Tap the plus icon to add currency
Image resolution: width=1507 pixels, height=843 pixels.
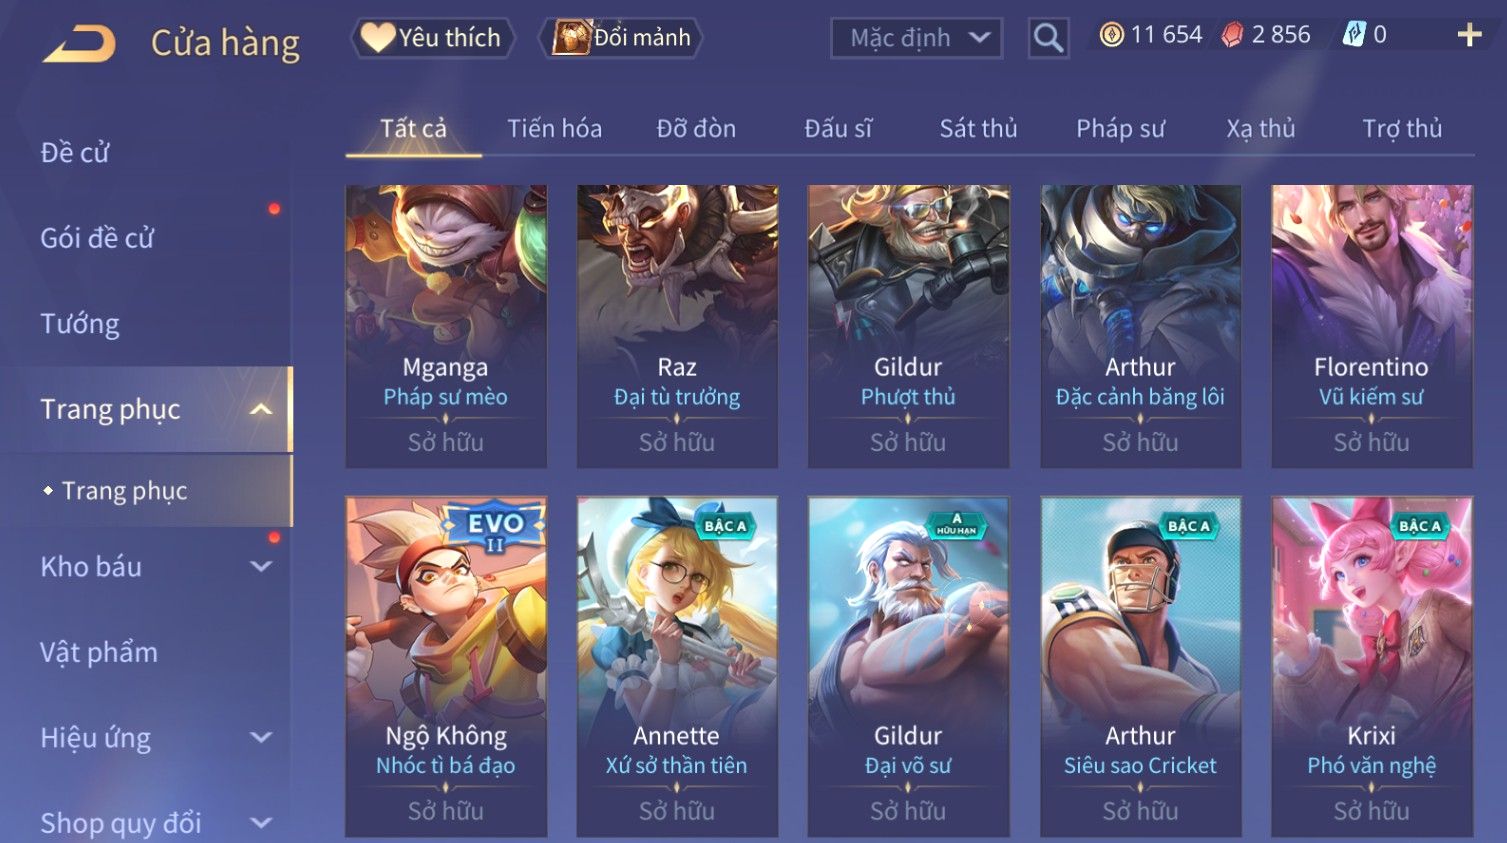(1469, 36)
